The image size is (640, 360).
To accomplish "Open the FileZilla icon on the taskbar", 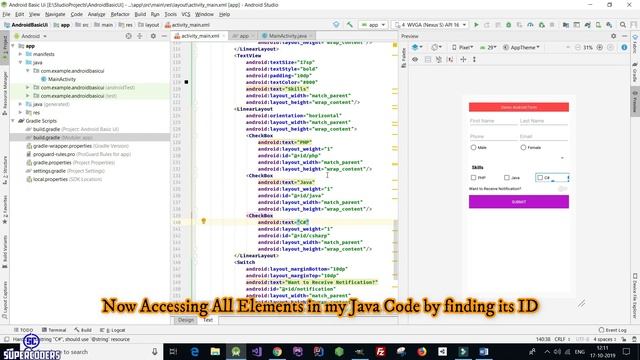I will point(380,351).
